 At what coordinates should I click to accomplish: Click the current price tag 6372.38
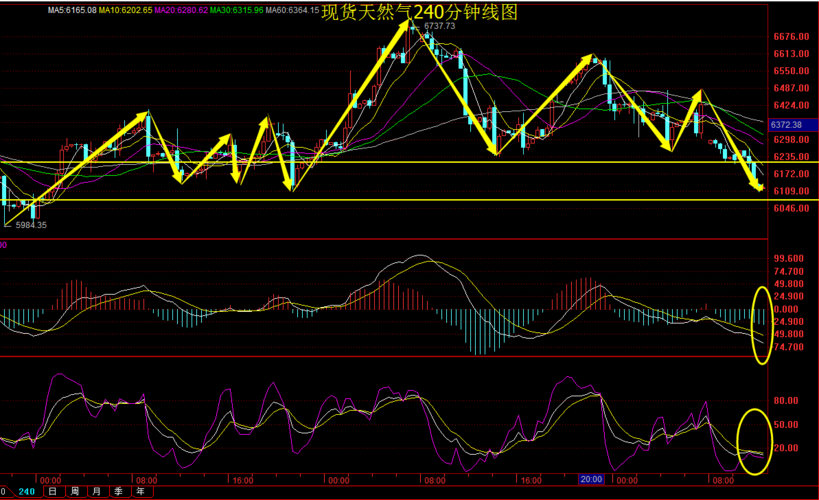click(x=787, y=125)
